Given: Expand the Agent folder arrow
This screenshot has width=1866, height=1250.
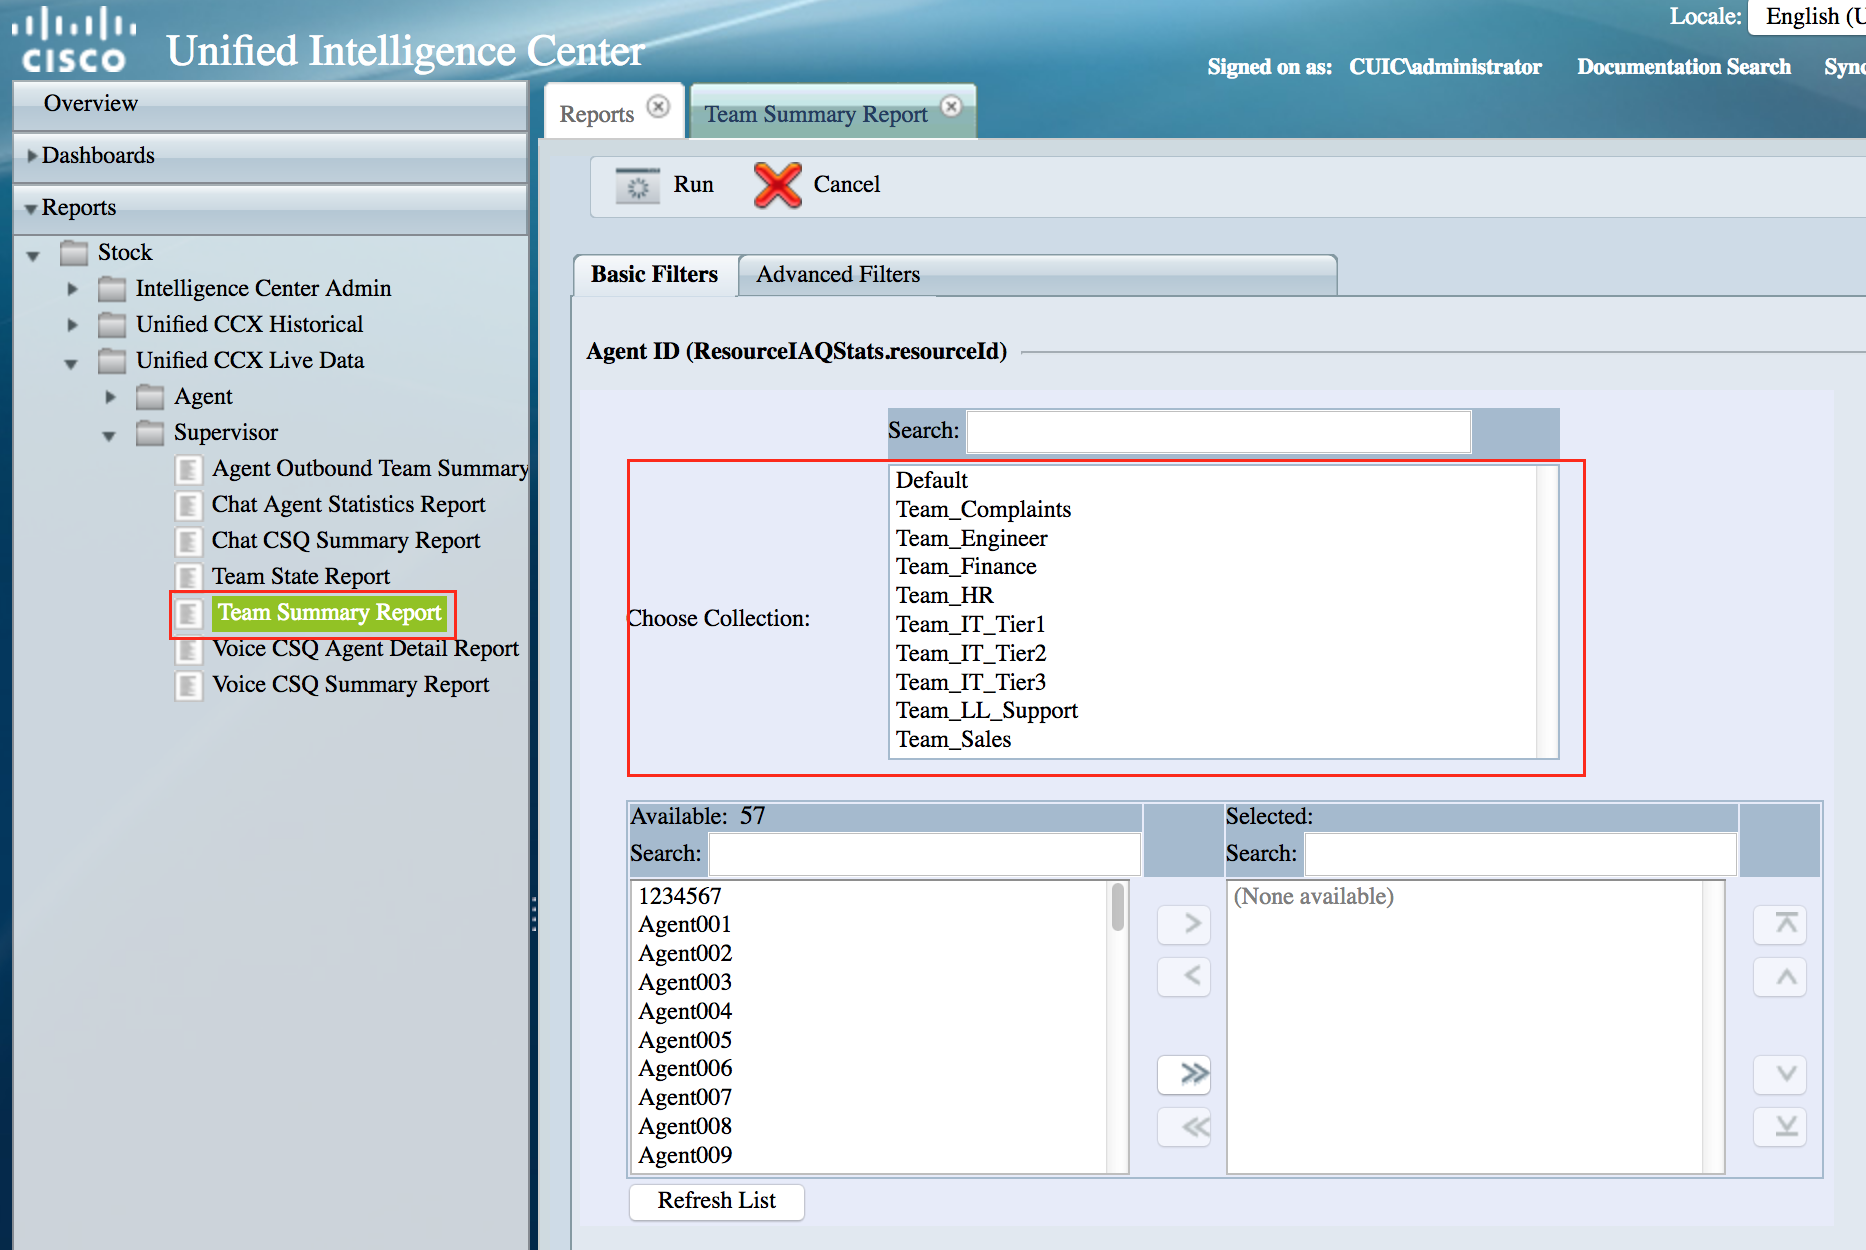Looking at the screenshot, I should point(110,397).
